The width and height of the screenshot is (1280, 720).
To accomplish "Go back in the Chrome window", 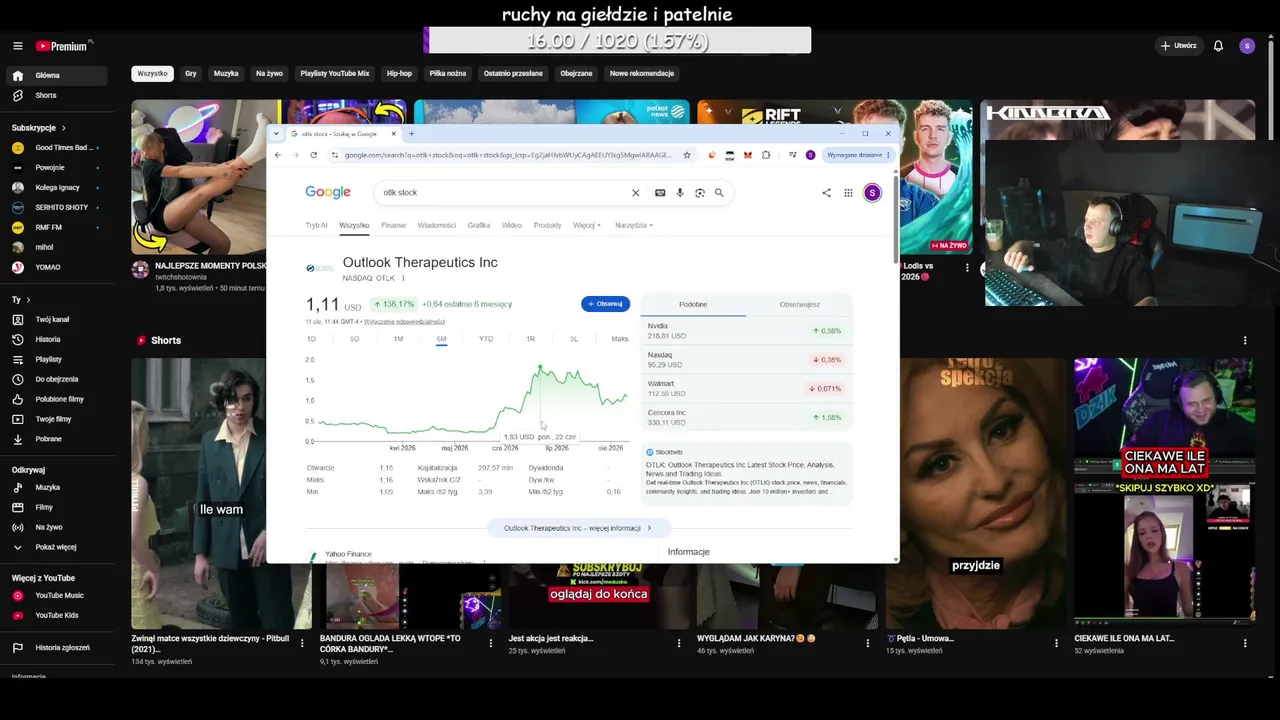I will click(x=278, y=155).
